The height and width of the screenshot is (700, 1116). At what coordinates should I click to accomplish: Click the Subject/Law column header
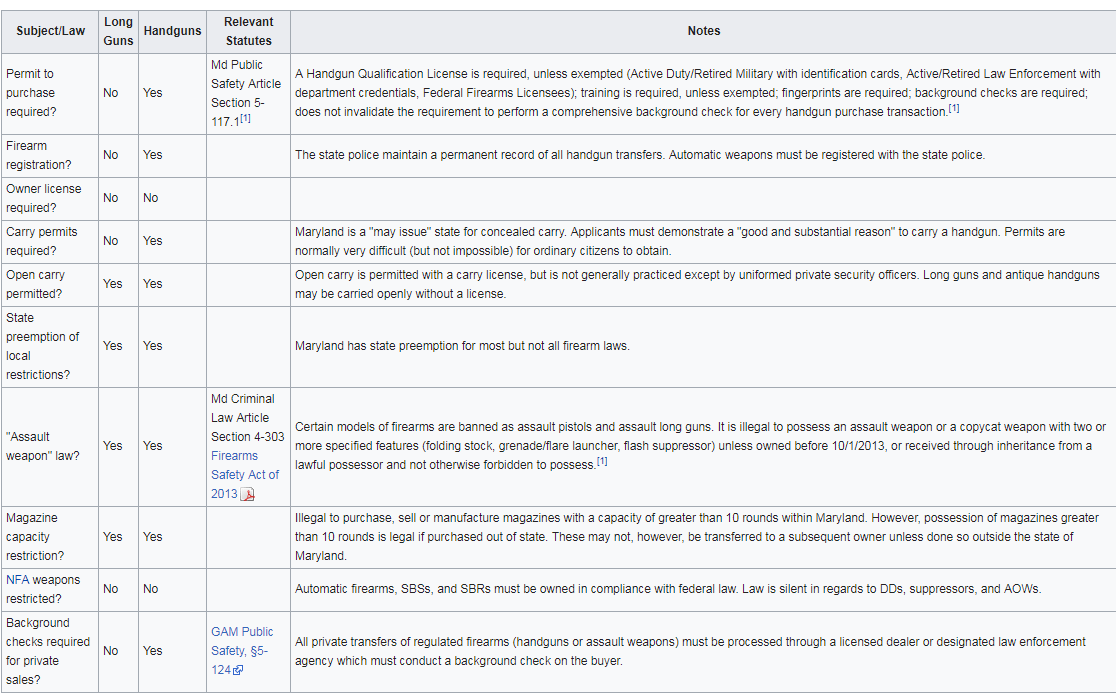tap(51, 31)
